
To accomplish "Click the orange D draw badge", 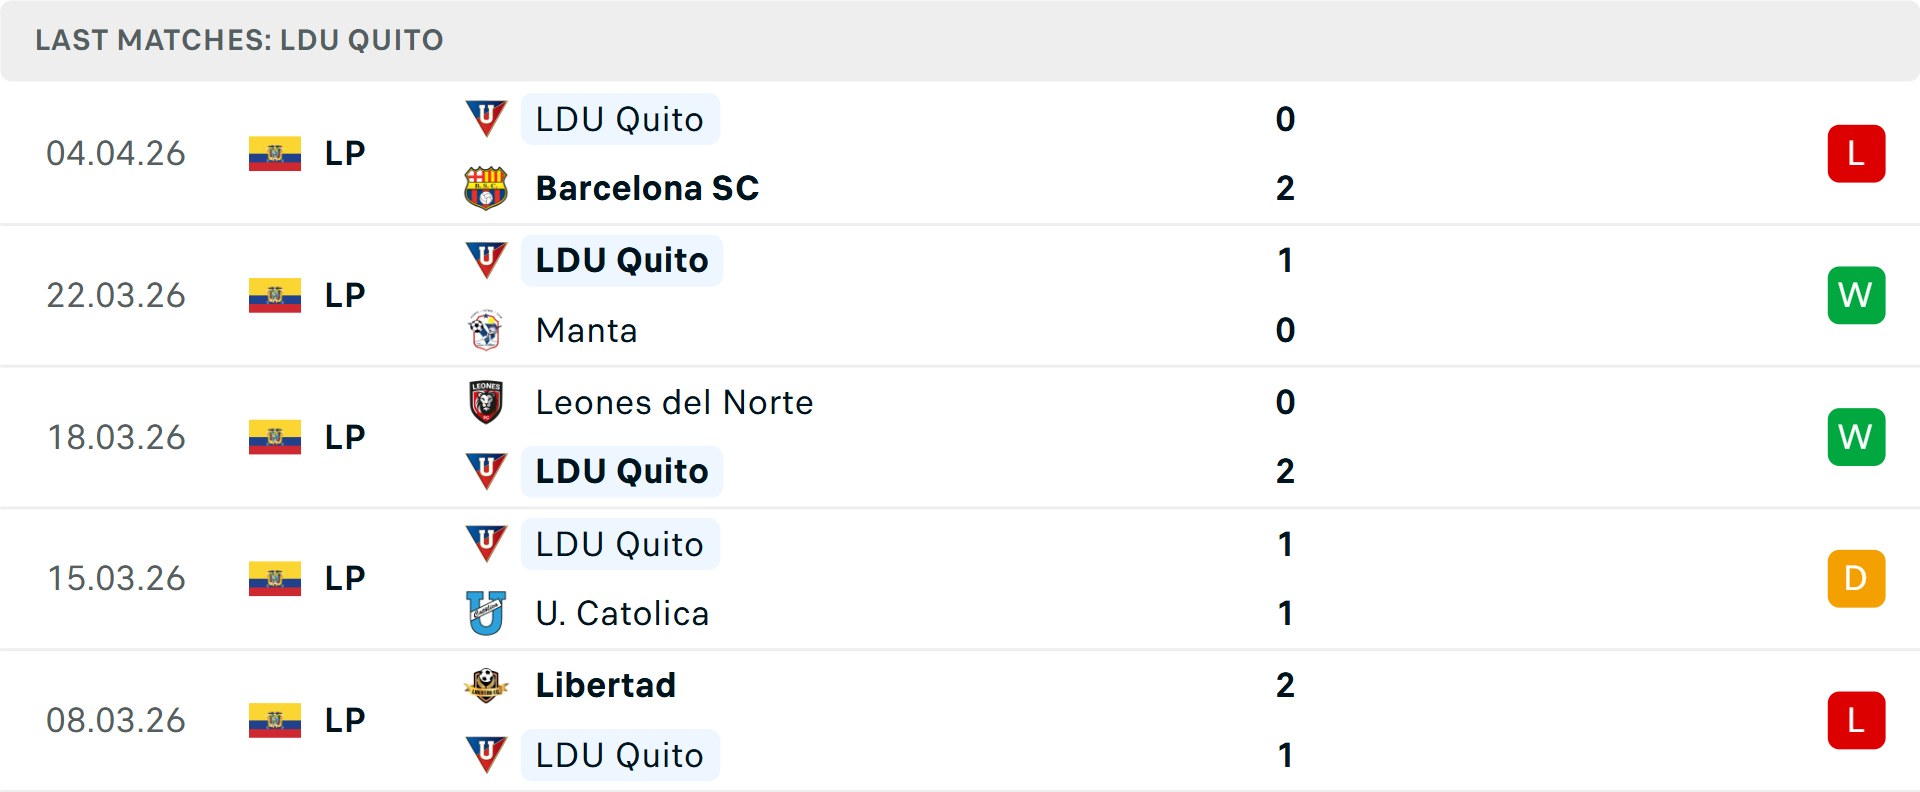I will pos(1856,578).
